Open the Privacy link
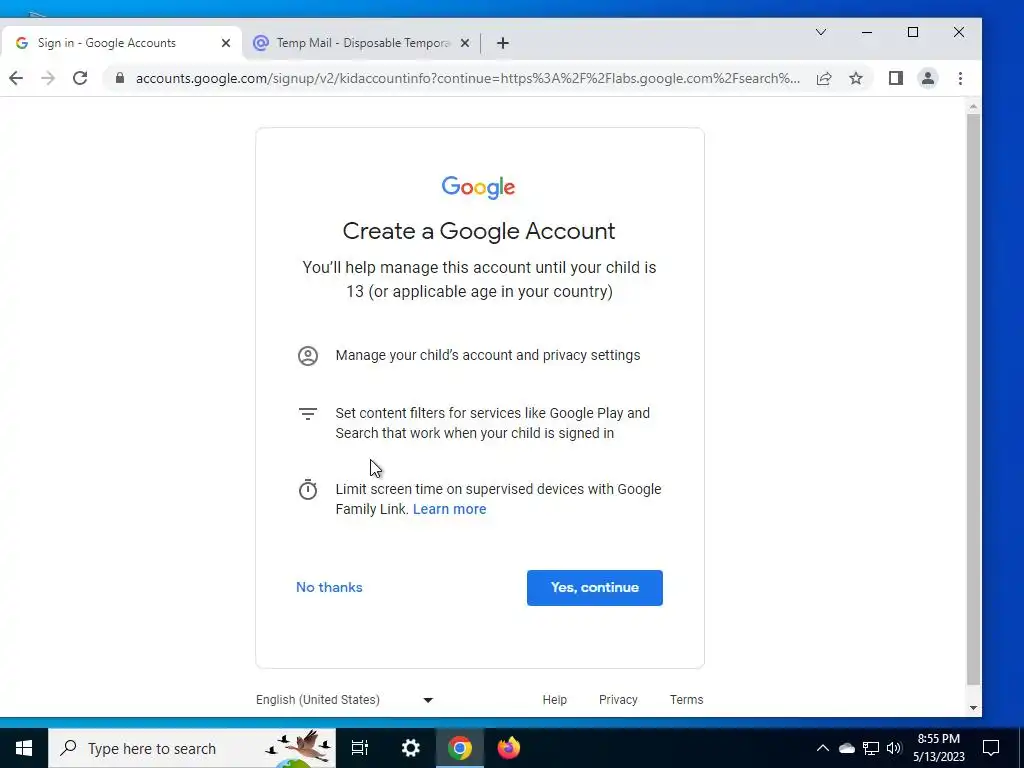 click(x=618, y=699)
